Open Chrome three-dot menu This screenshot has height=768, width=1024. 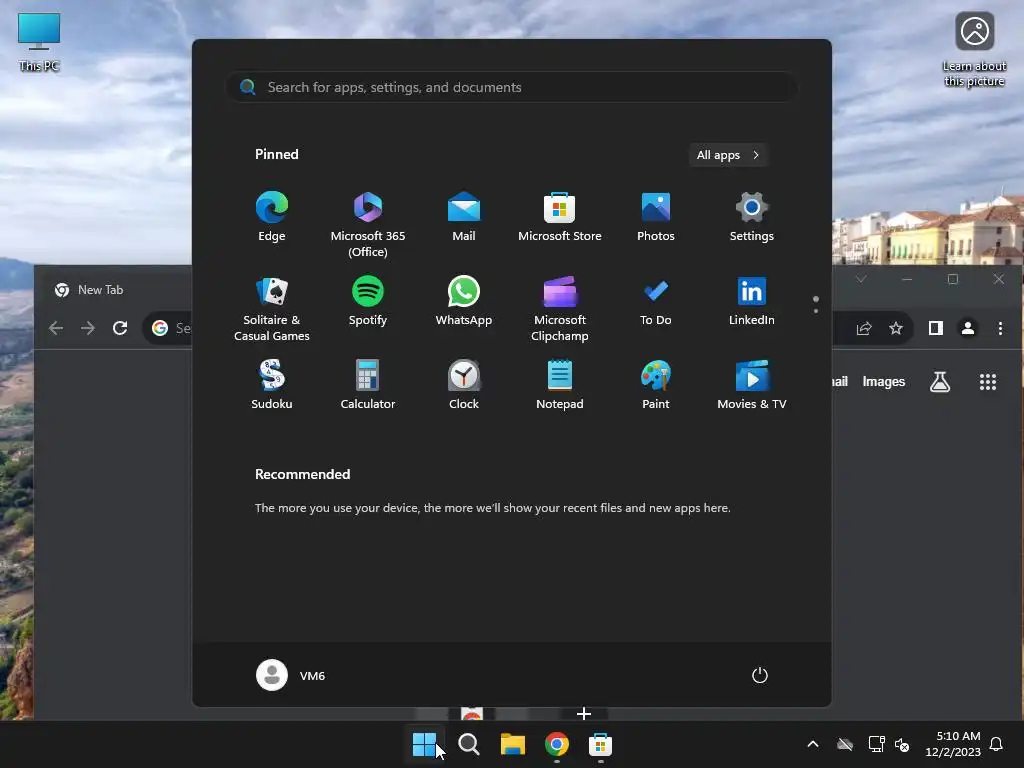click(1000, 328)
